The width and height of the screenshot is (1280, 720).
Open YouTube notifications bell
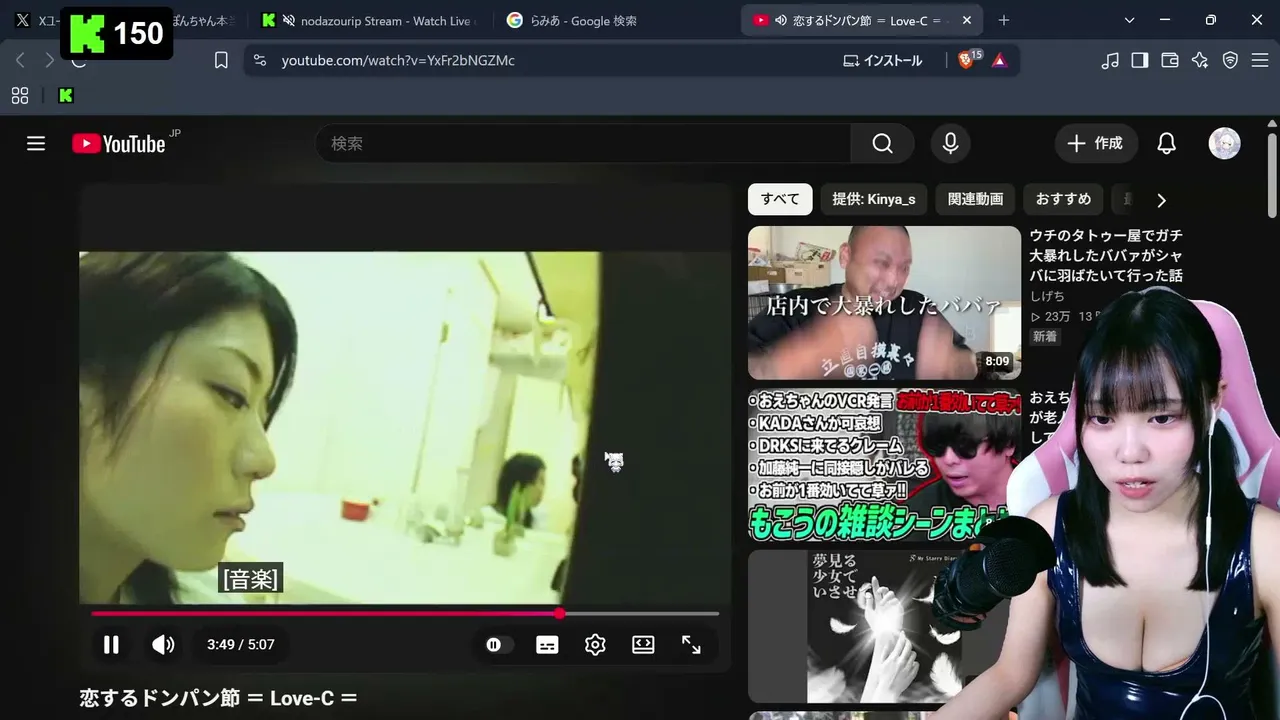pos(1166,144)
